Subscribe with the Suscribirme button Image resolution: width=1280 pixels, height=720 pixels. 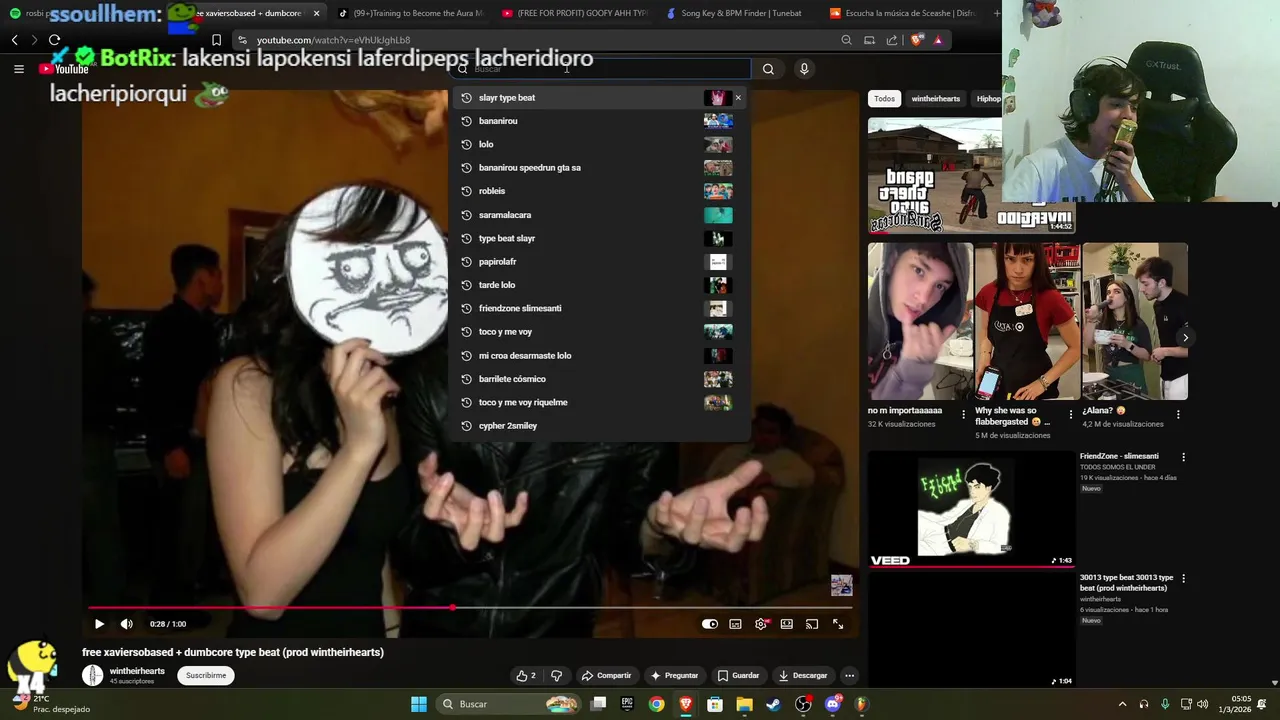tap(206, 676)
